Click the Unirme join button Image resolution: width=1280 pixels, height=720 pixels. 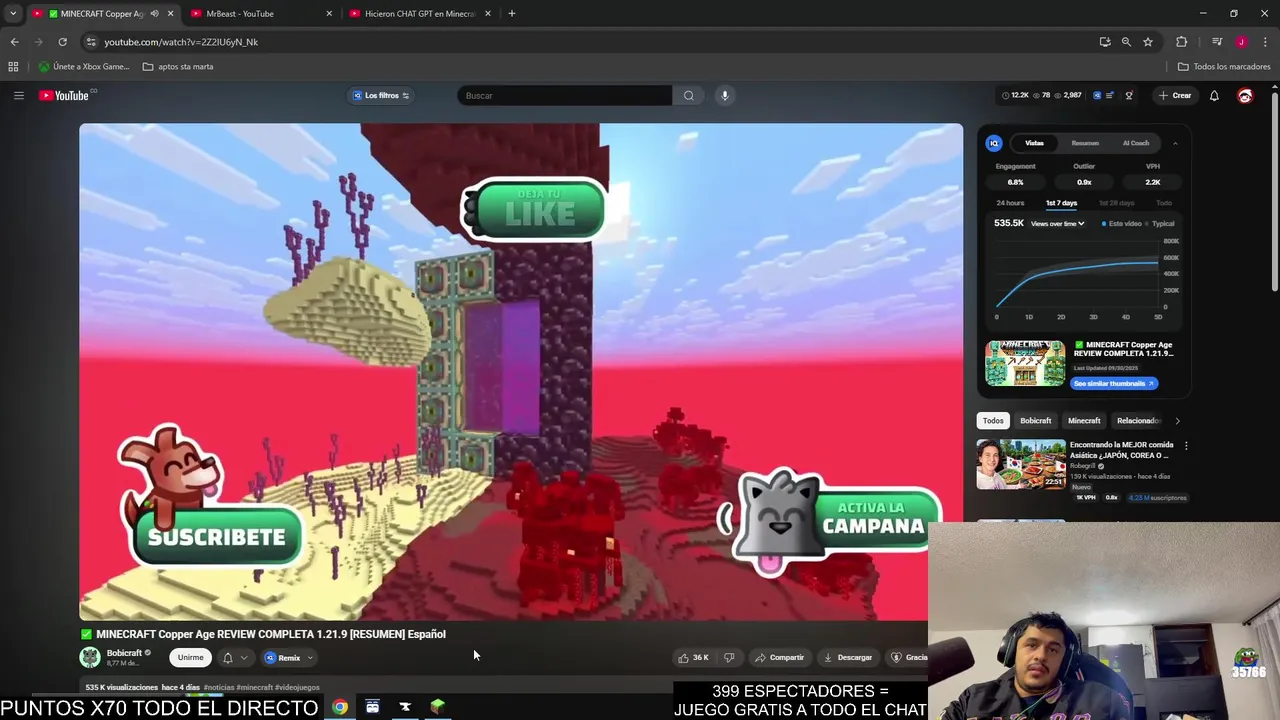point(190,657)
